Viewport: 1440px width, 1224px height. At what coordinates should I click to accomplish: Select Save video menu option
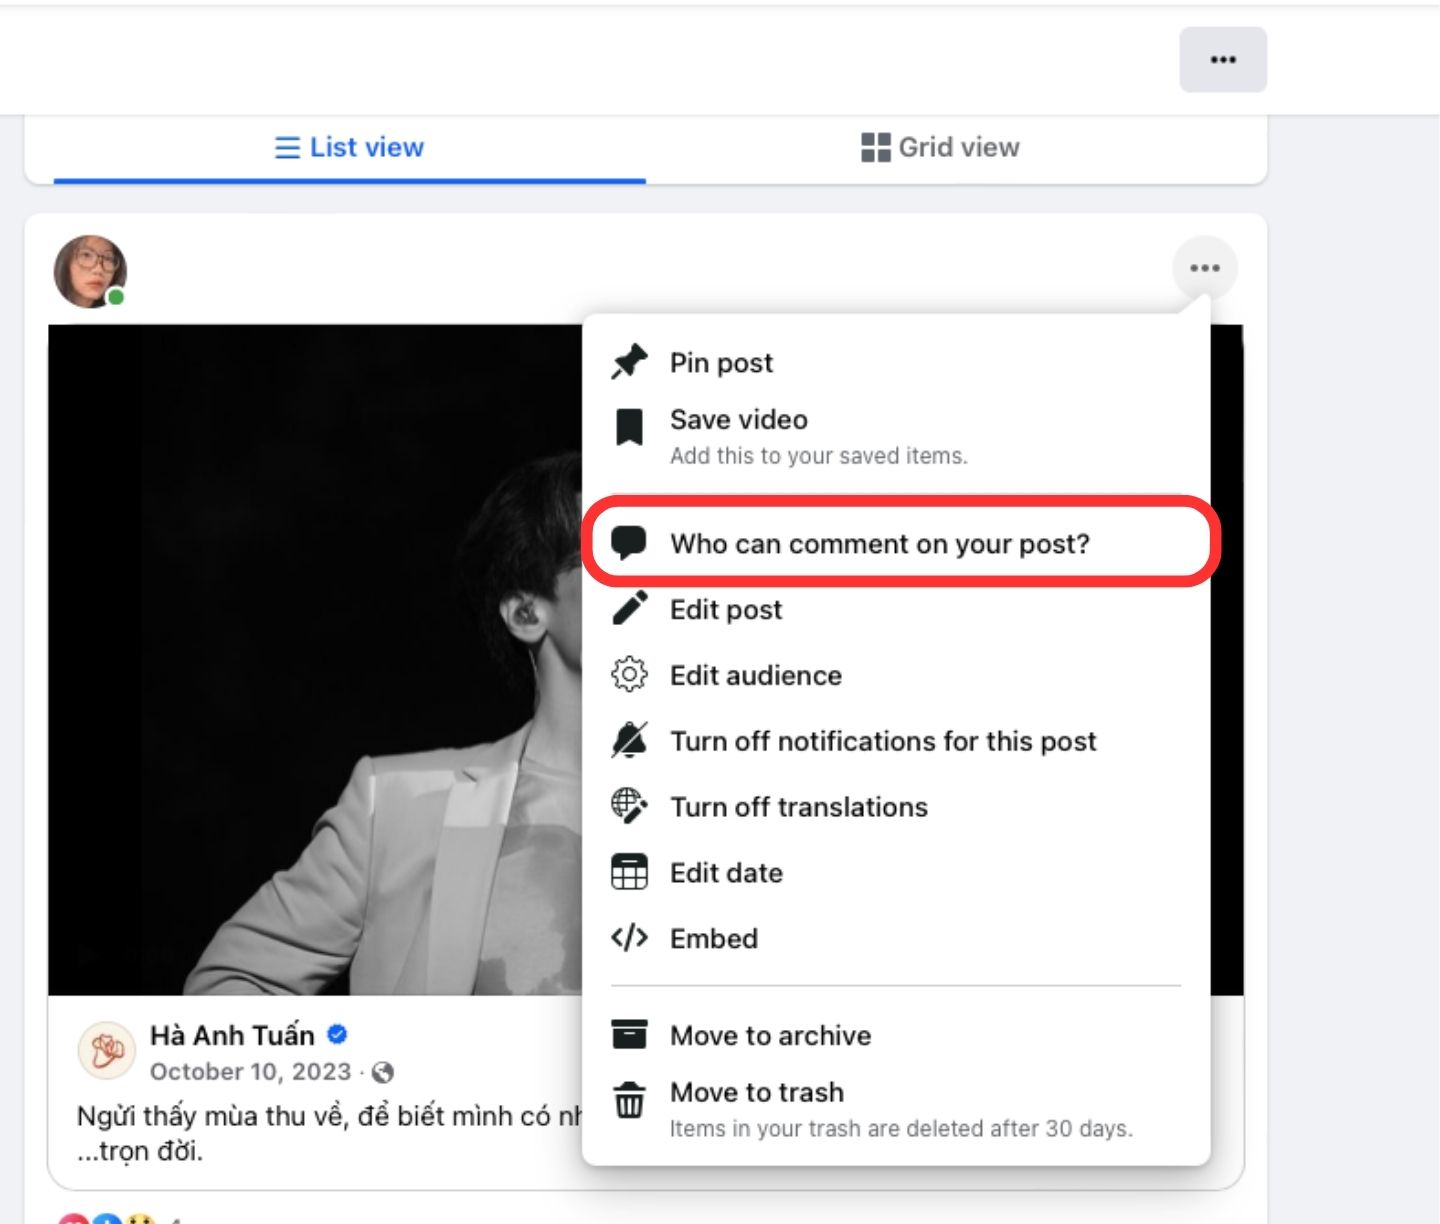(896, 436)
